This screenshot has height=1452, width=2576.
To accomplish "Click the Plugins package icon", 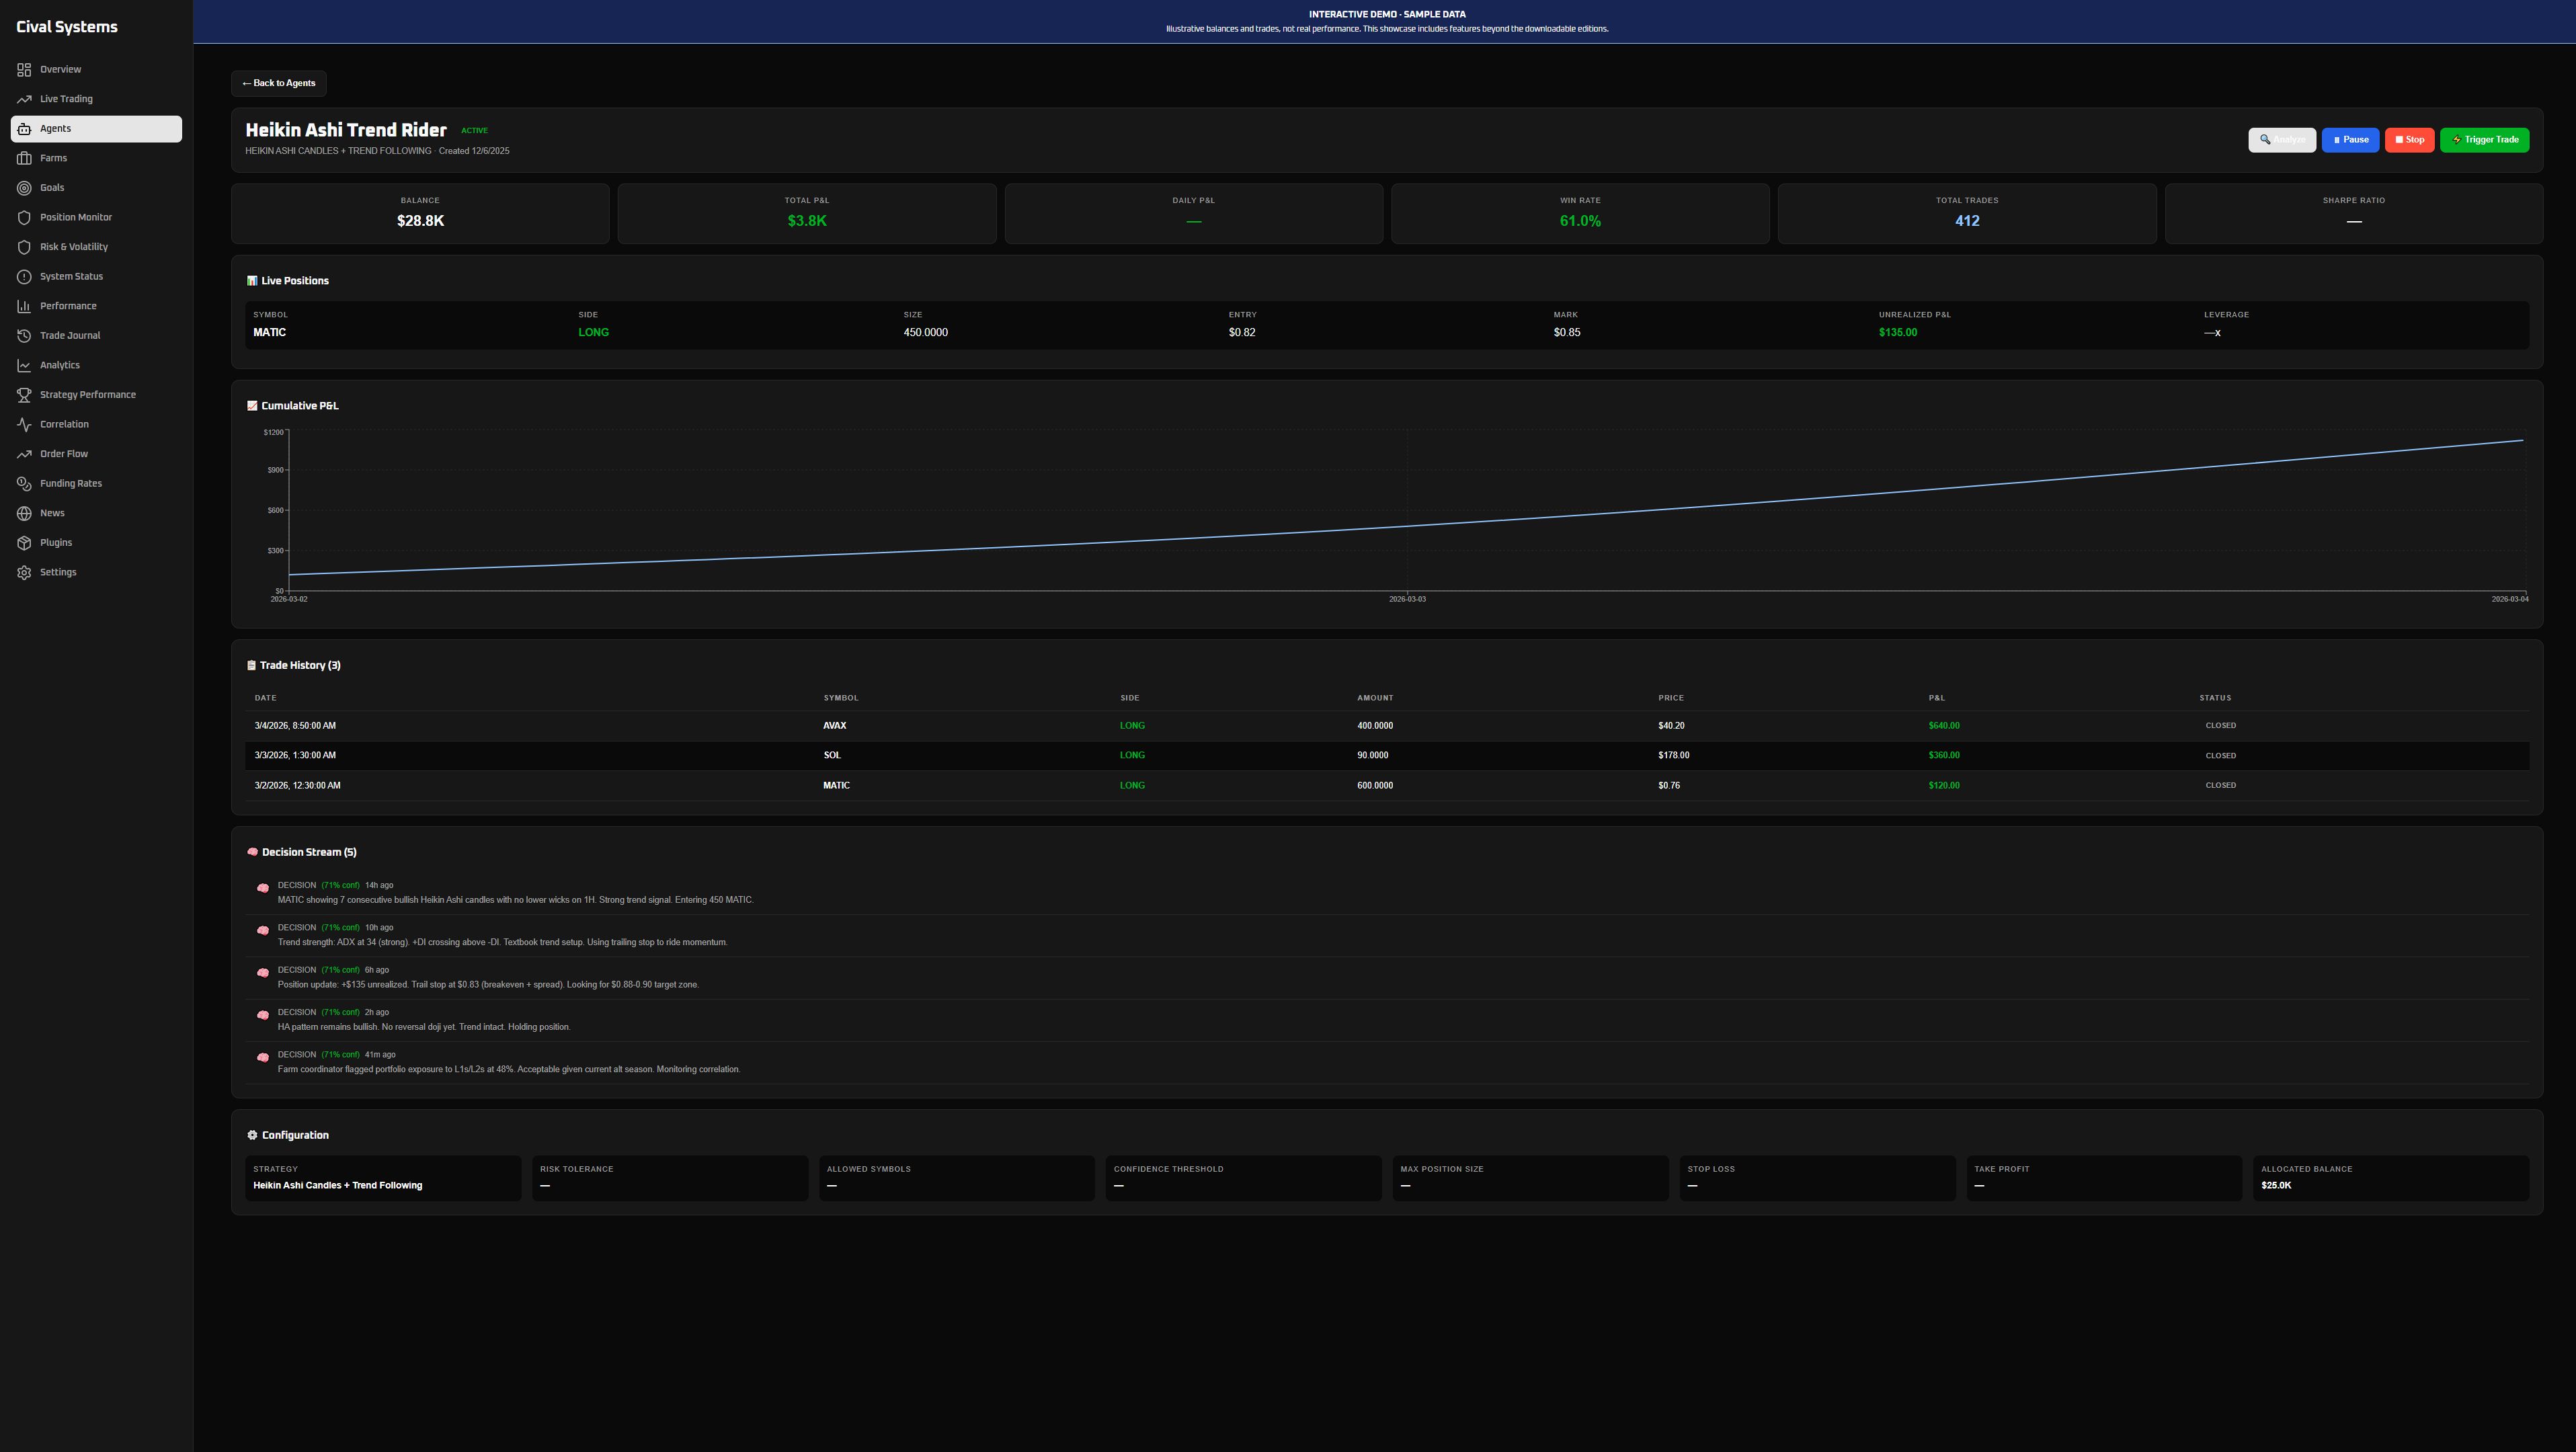I will [24, 543].
